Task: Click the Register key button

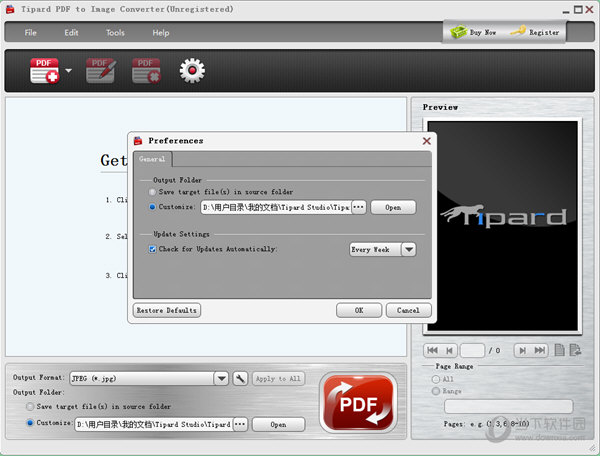Action: pos(535,32)
